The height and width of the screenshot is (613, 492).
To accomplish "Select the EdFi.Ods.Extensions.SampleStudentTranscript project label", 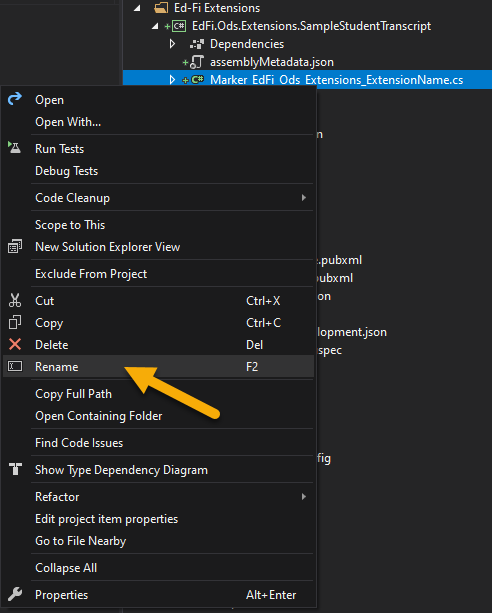I will (311, 26).
